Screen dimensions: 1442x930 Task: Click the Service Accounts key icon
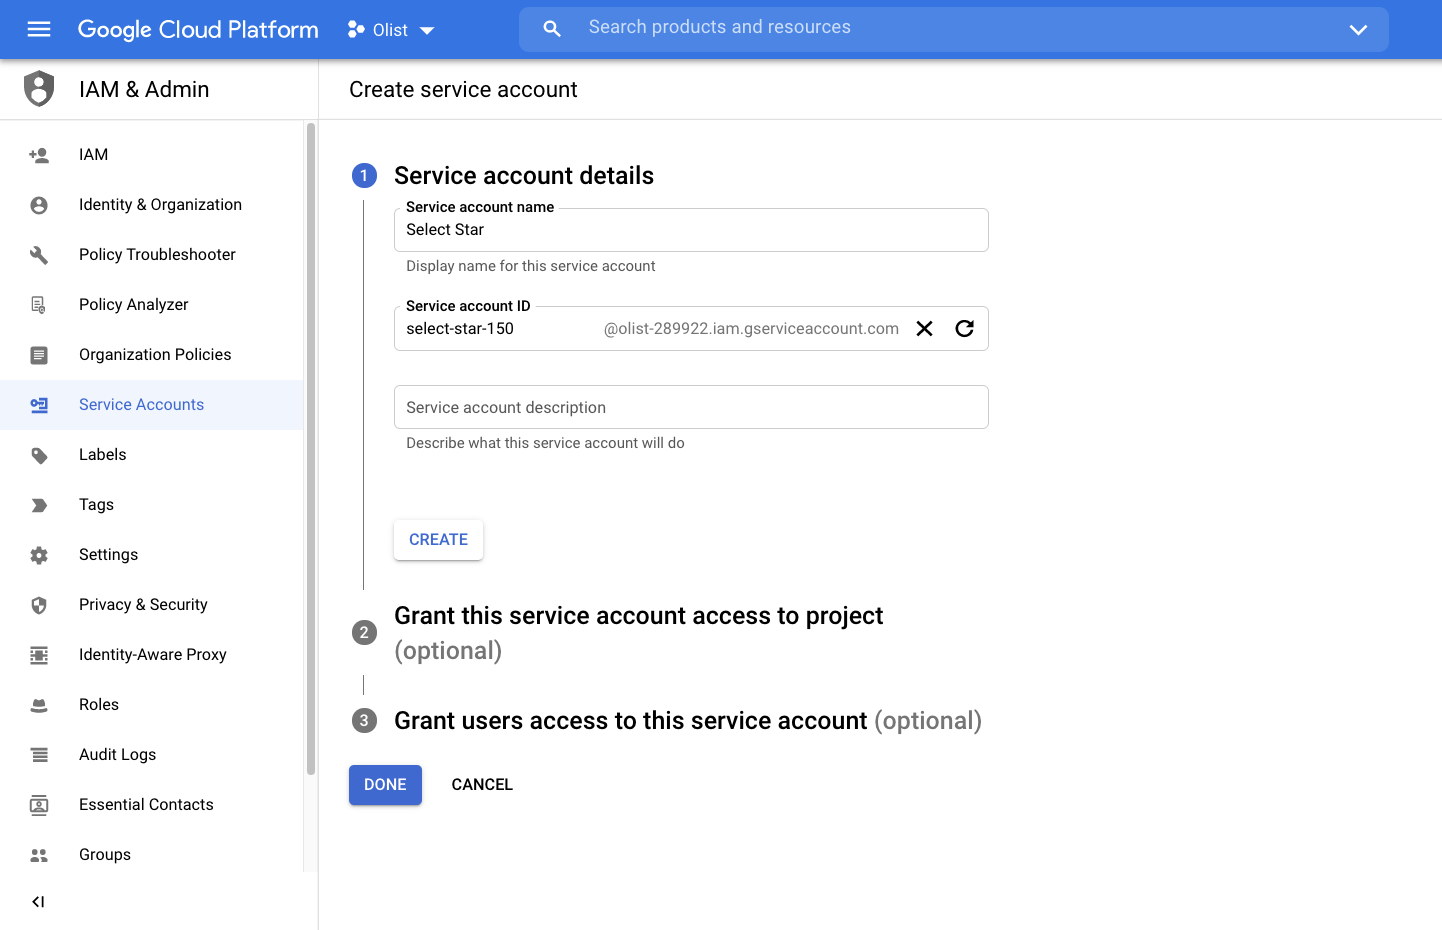39,405
